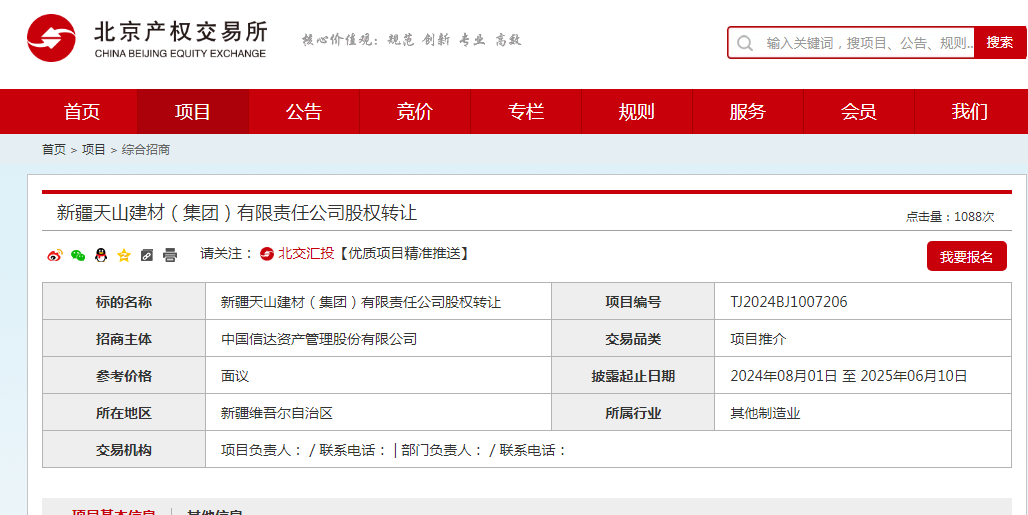Image resolution: width=1028 pixels, height=515 pixels.
Task: Click the red 搜索 button
Action: point(1000,43)
